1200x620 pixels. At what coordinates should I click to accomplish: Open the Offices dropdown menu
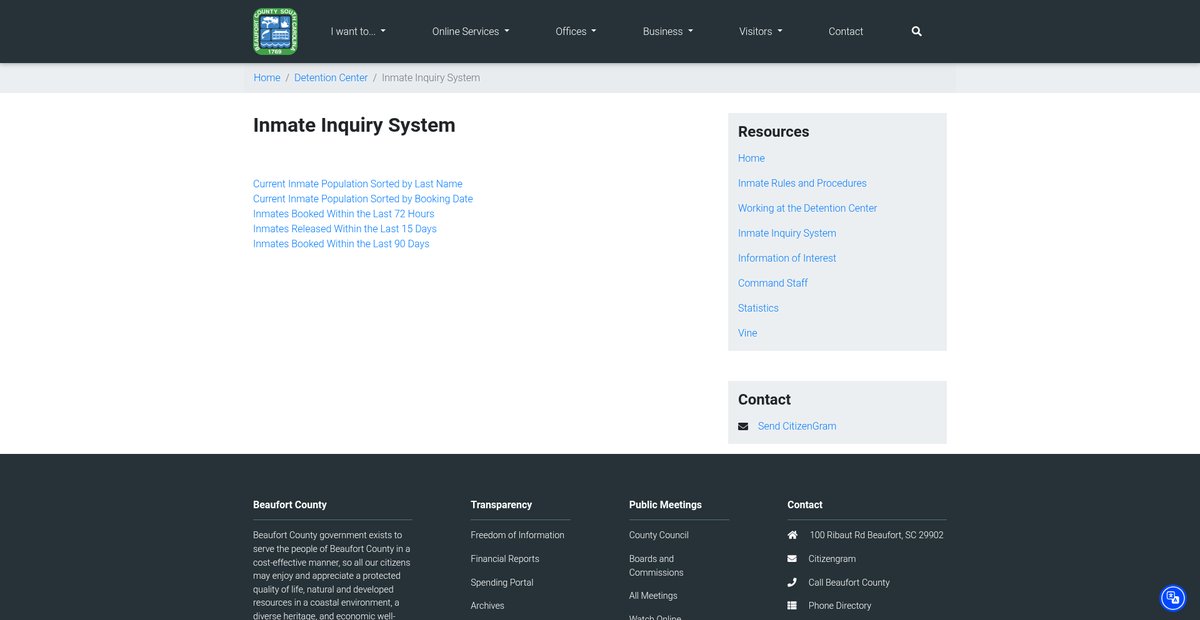[x=575, y=32]
